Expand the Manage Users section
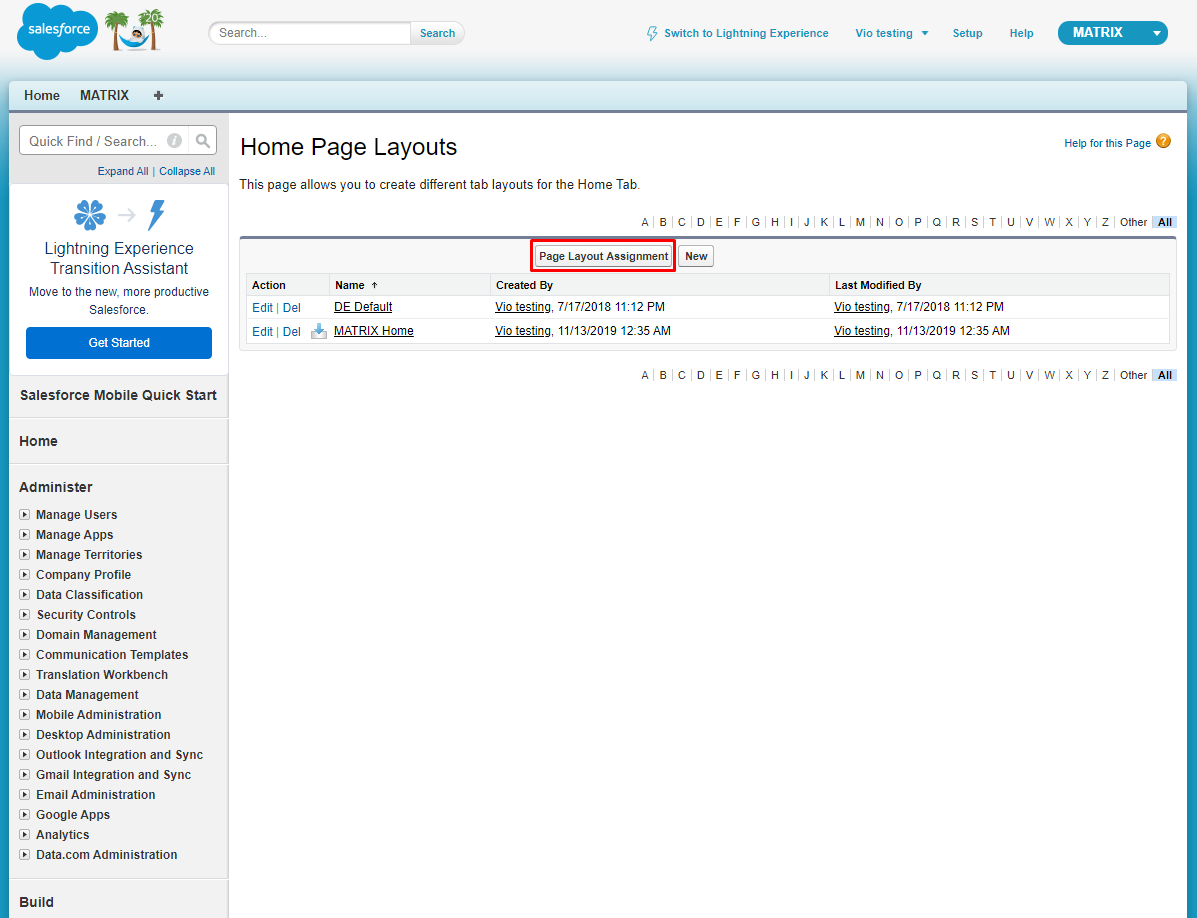Screen dimensions: 1197x918 24,514
